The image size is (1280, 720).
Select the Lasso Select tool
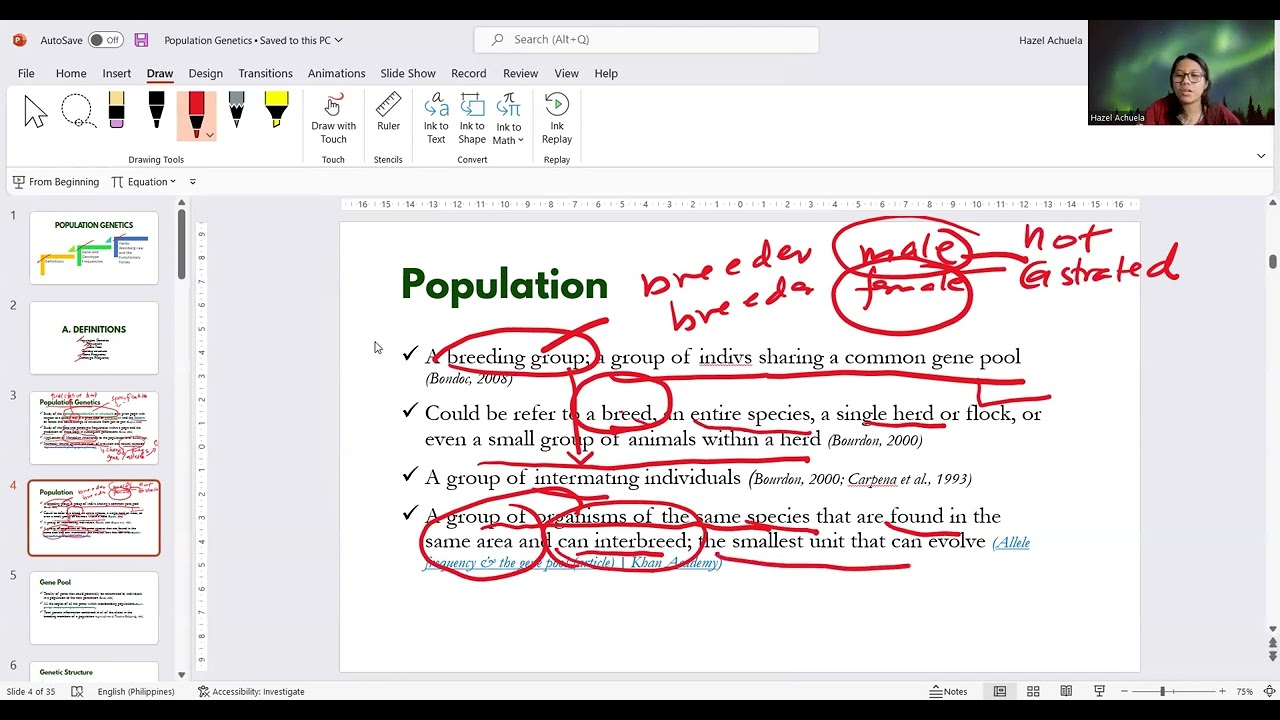click(x=77, y=111)
